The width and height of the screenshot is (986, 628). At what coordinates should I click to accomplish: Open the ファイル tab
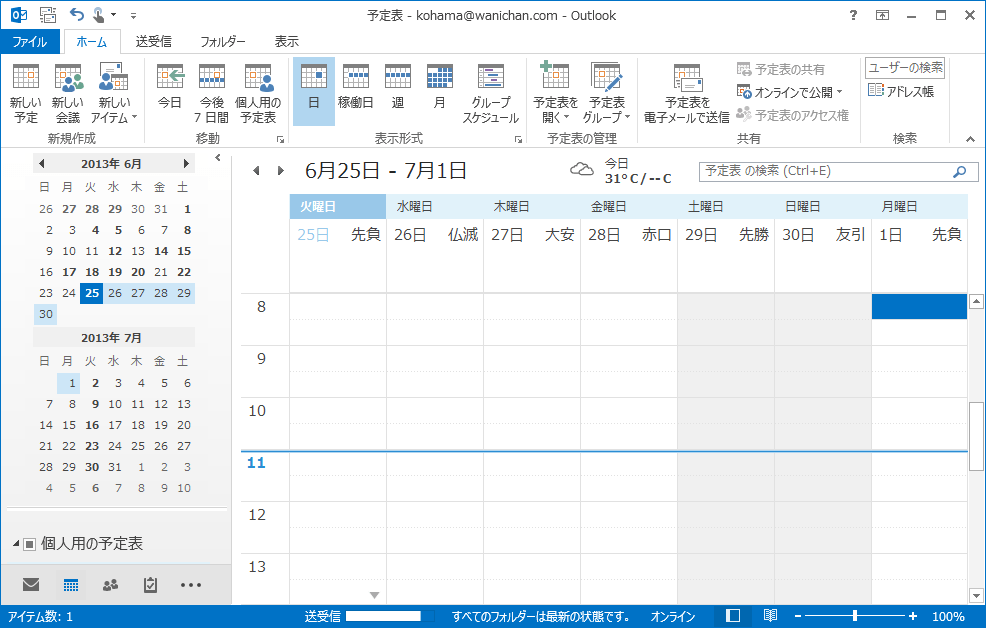coord(30,41)
